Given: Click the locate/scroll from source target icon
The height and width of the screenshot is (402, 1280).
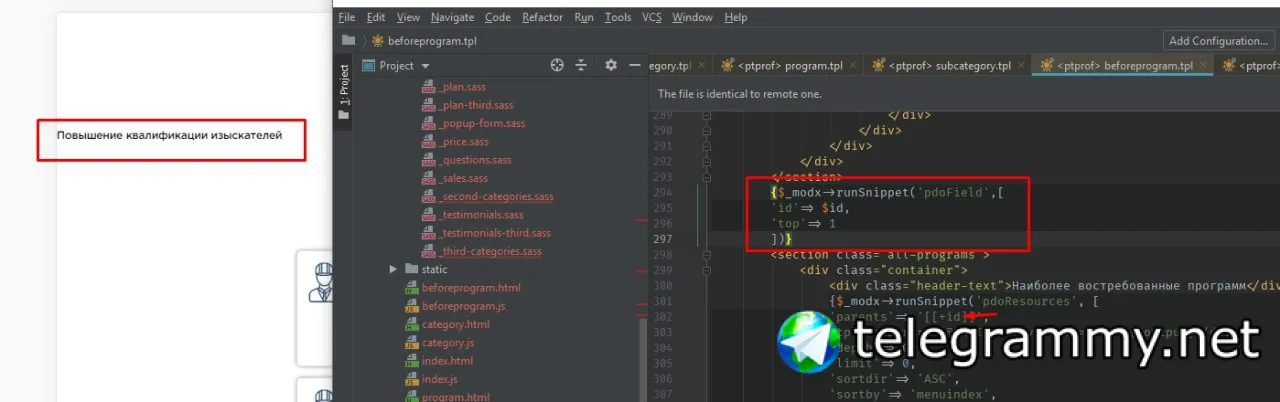Looking at the screenshot, I should pos(558,65).
